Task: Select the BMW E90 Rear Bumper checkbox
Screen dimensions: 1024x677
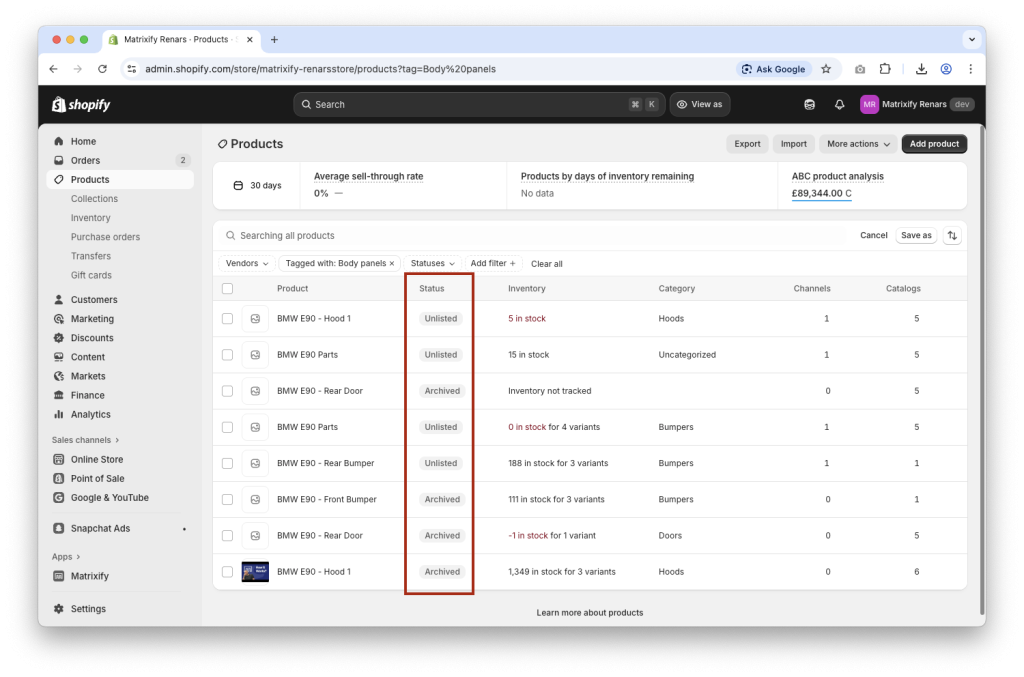Action: 228,463
